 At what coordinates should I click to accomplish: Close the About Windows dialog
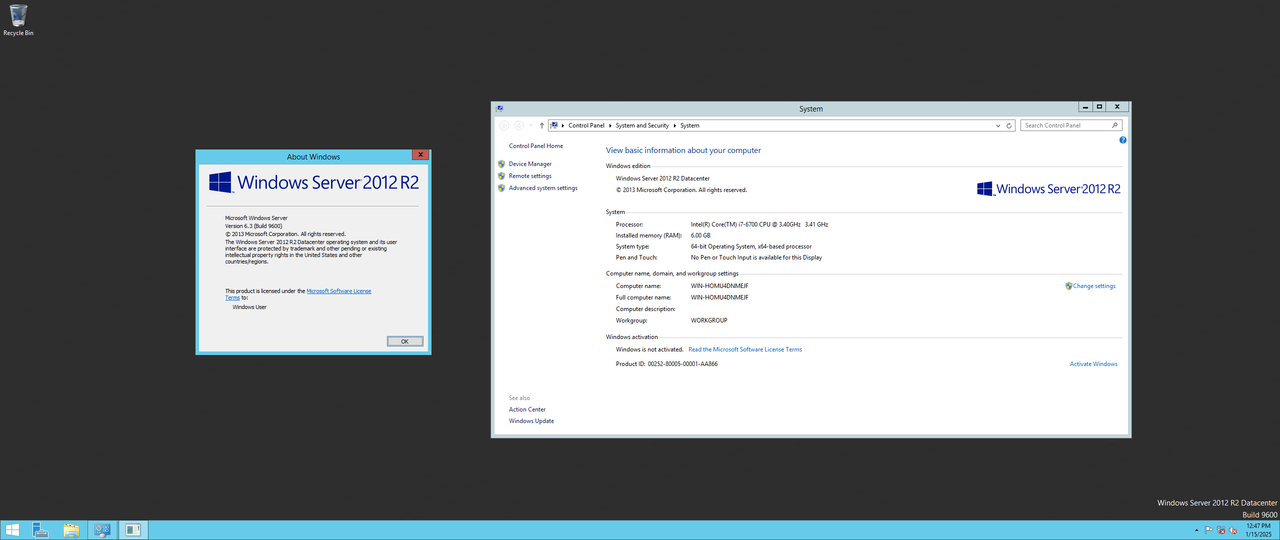[x=420, y=155]
